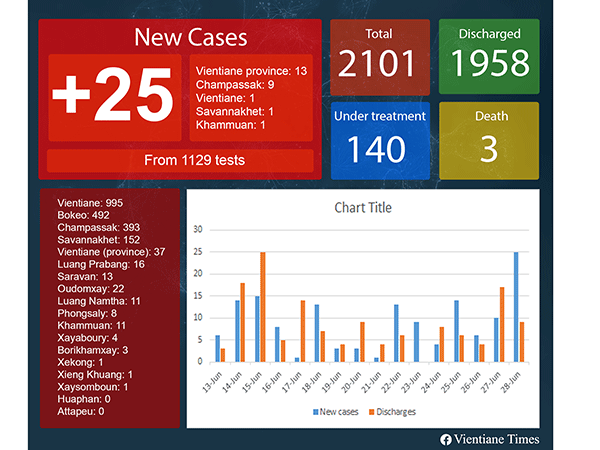Click the blue New cases legend swatch
600x450 pixels.
(314, 411)
